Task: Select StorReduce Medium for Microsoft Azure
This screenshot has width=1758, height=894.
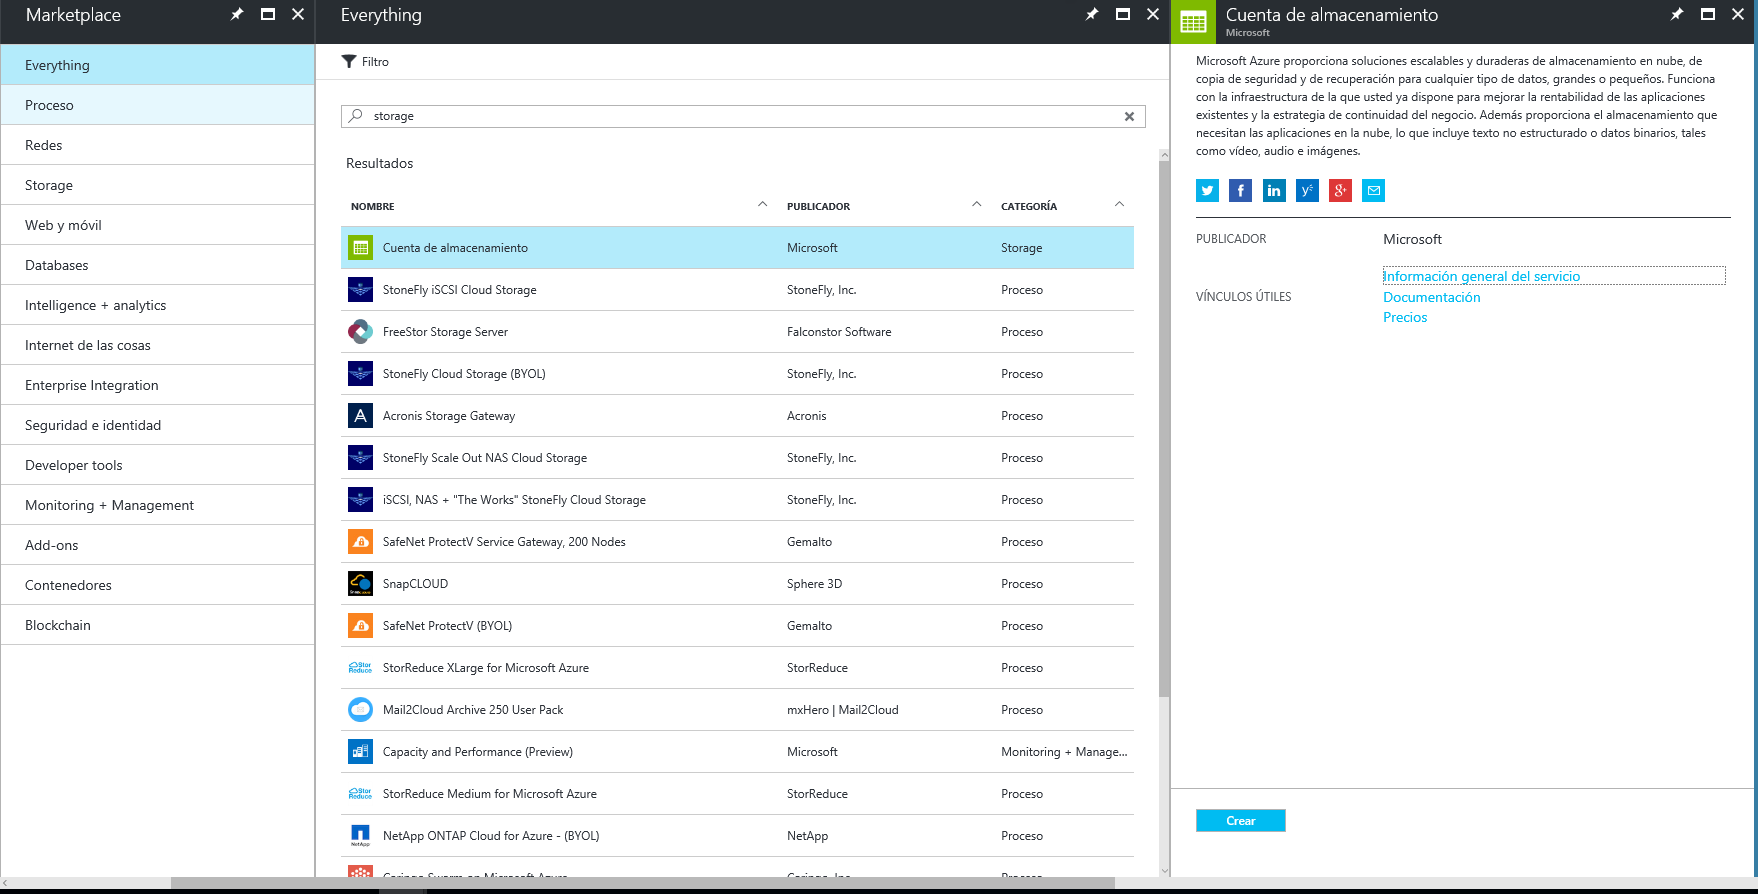Action: pos(738,794)
